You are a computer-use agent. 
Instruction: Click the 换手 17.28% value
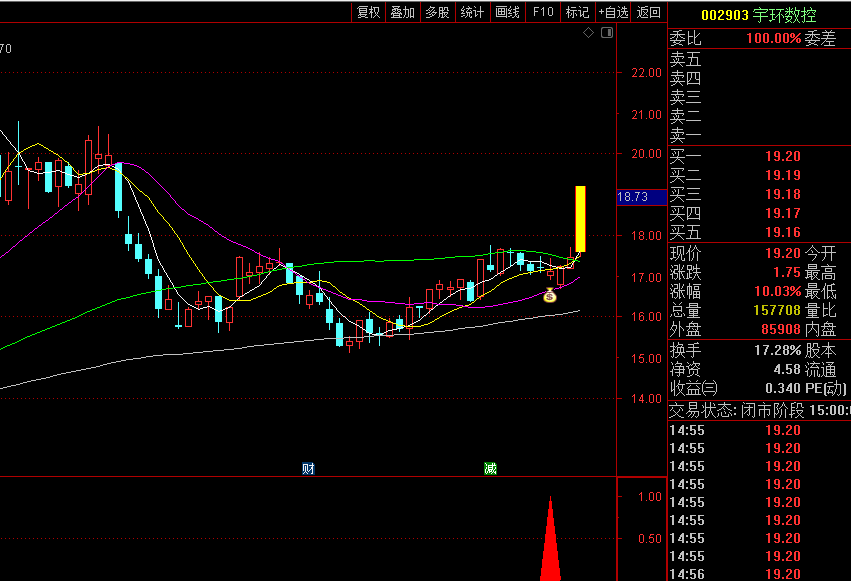pos(777,350)
